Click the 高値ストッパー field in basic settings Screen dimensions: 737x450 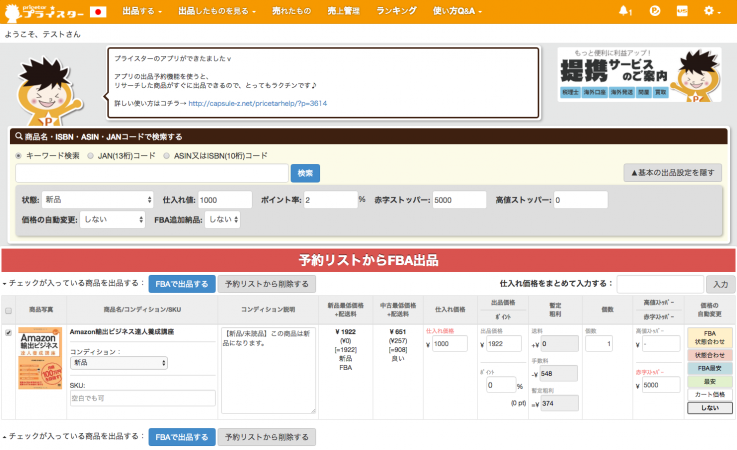(580, 200)
